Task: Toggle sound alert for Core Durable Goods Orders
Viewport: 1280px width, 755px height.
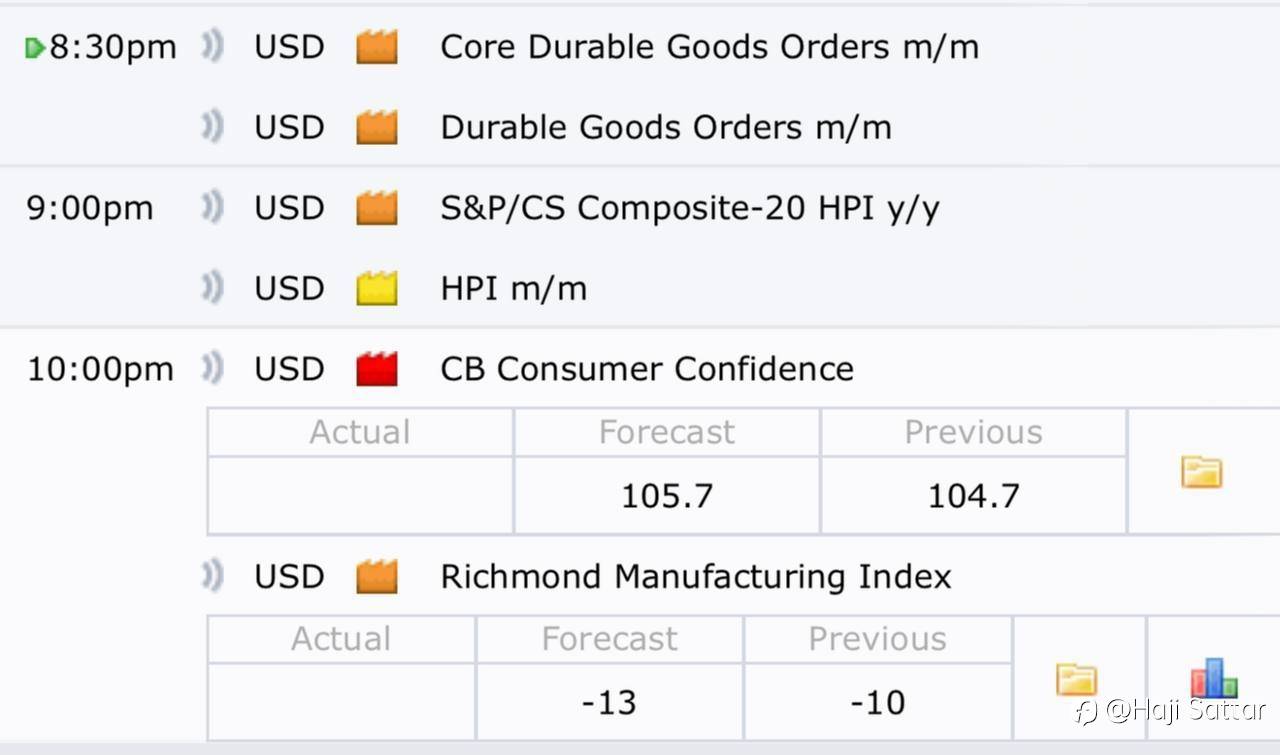Action: pyautogui.click(x=211, y=47)
